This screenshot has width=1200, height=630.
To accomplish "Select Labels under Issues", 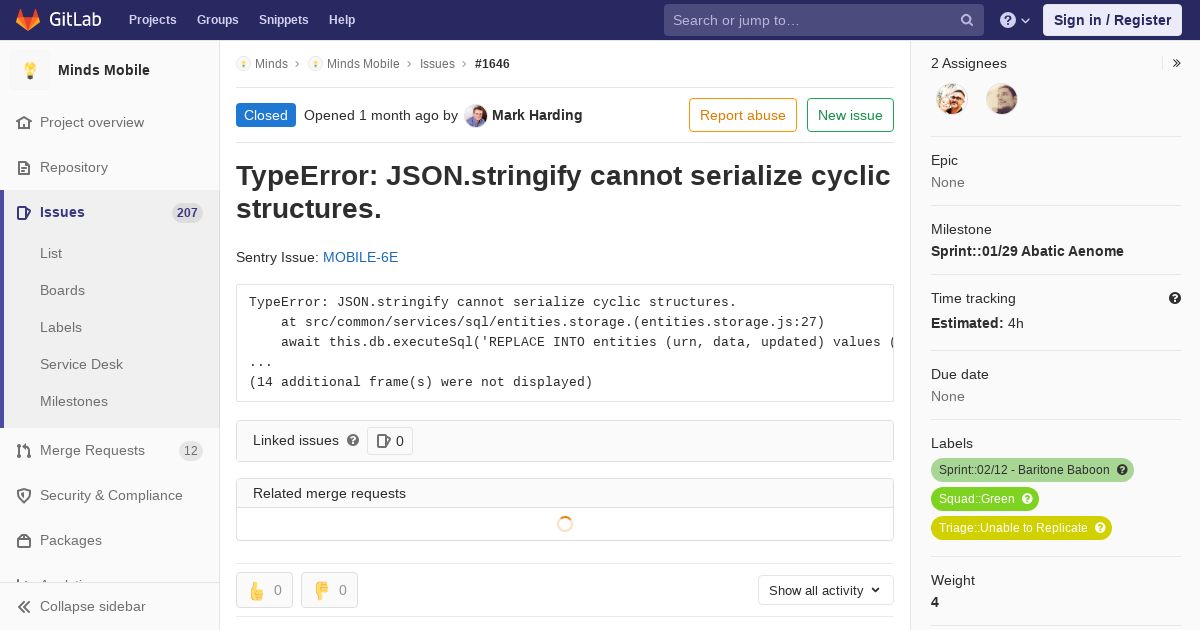I will click(61, 327).
